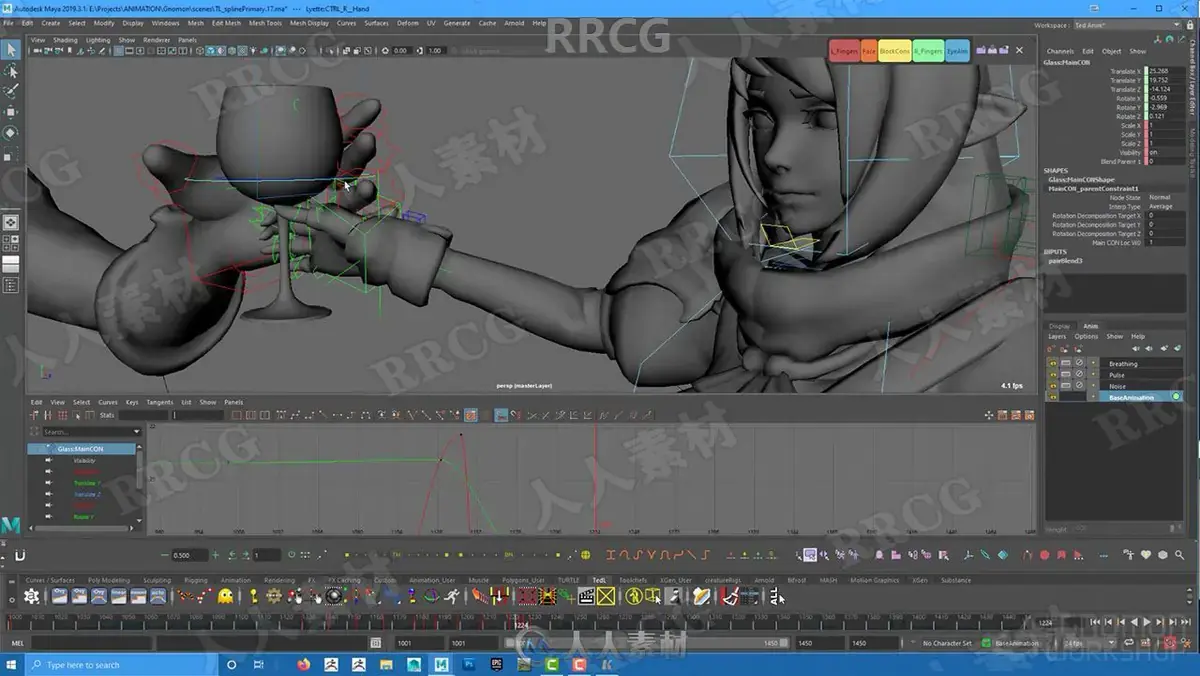Click the EyeAim blue selection button
Viewport: 1200px width, 676px height.
957,51
